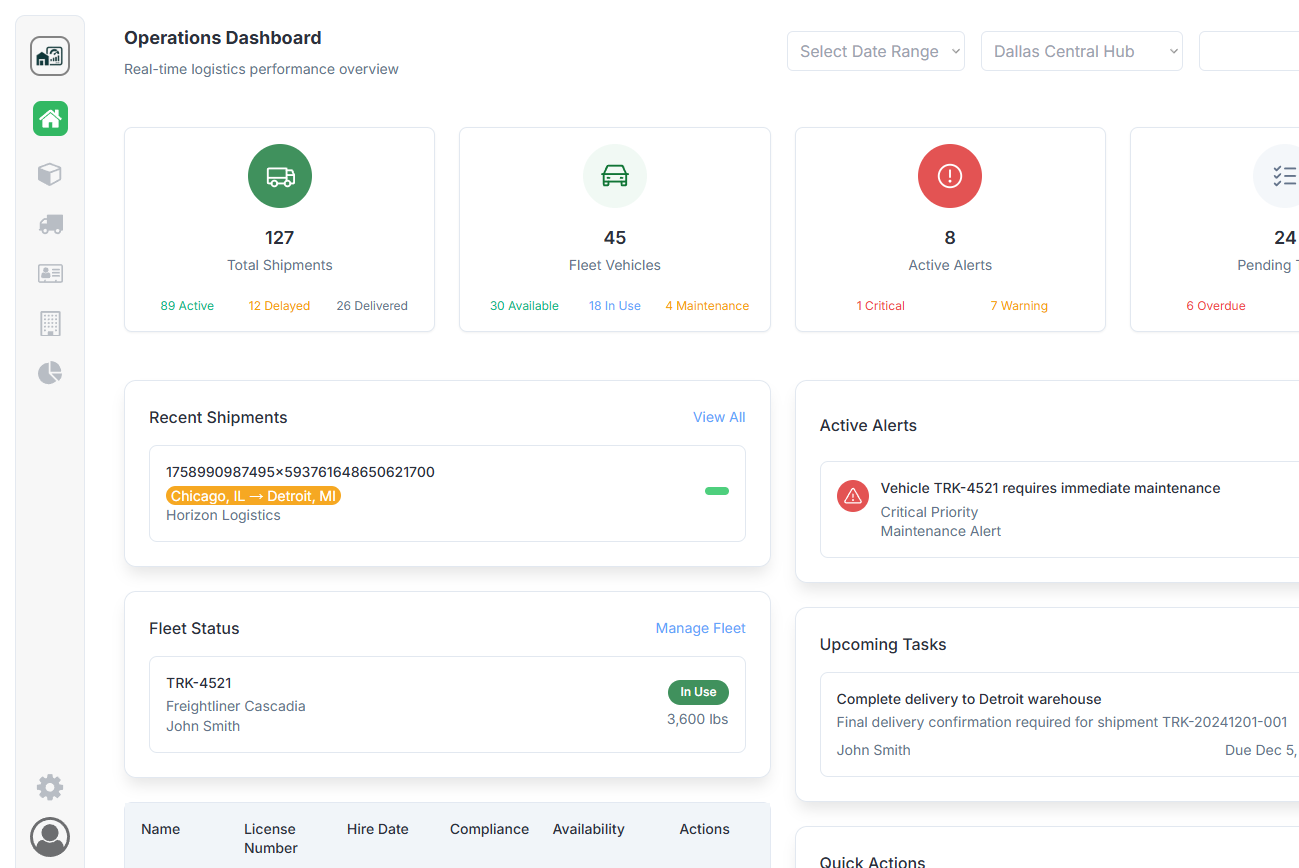Click the red Active Alerts exclamation icon
This screenshot has width=1299, height=868.
coord(949,176)
